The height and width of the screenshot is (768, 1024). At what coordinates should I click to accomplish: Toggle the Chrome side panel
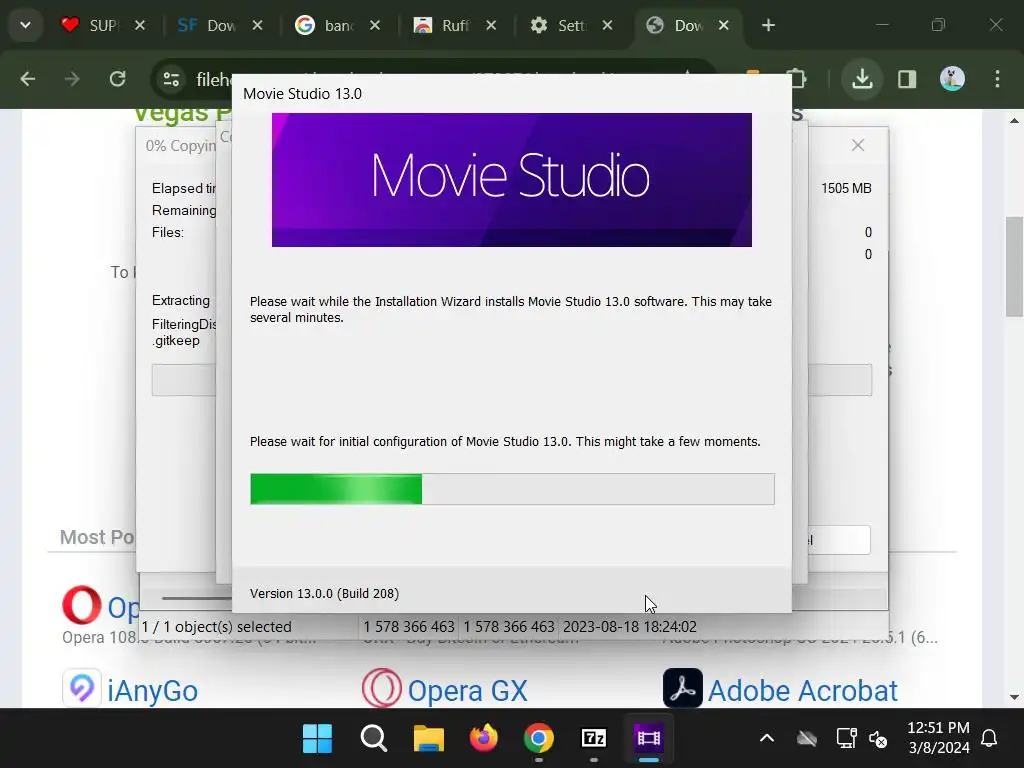tap(907, 79)
